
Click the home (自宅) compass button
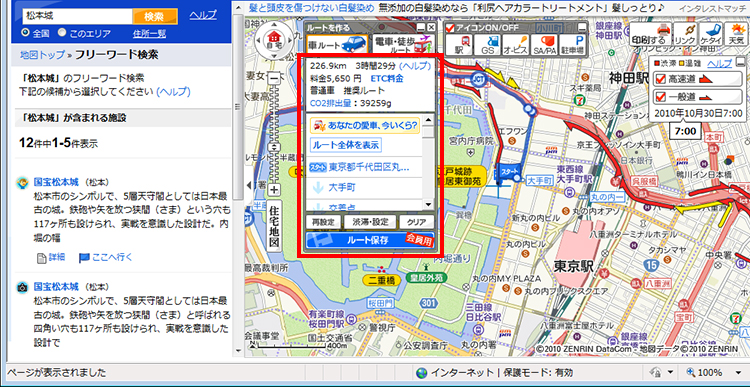coord(275,38)
